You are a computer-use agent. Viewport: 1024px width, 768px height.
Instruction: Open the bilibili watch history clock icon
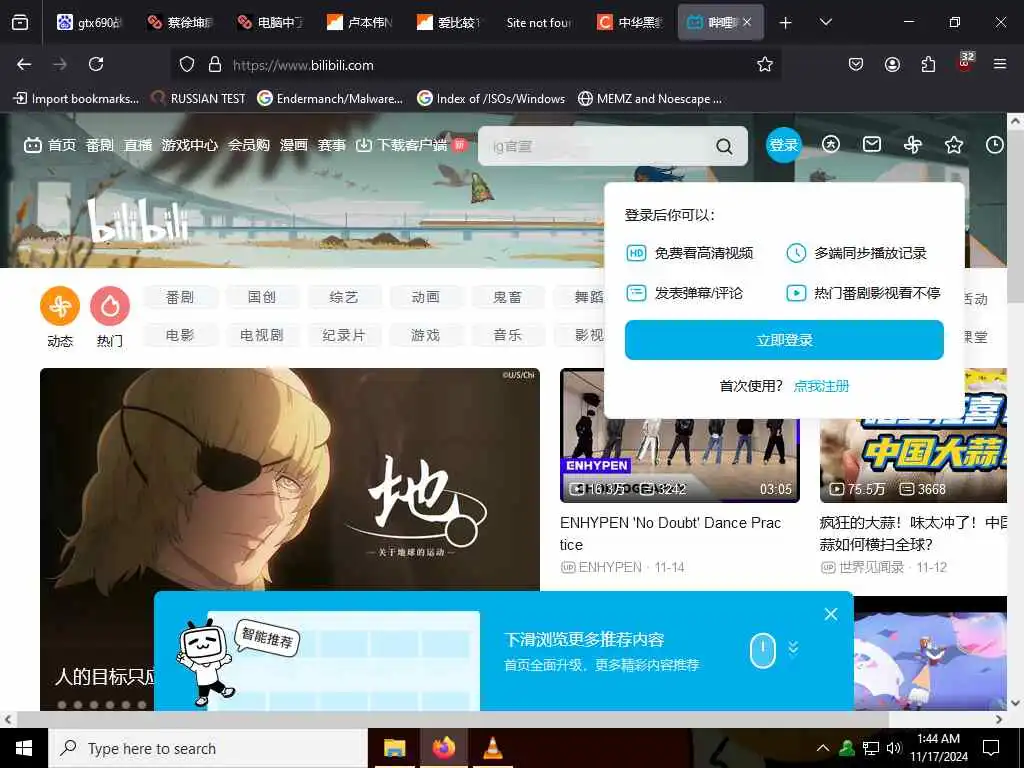point(995,144)
